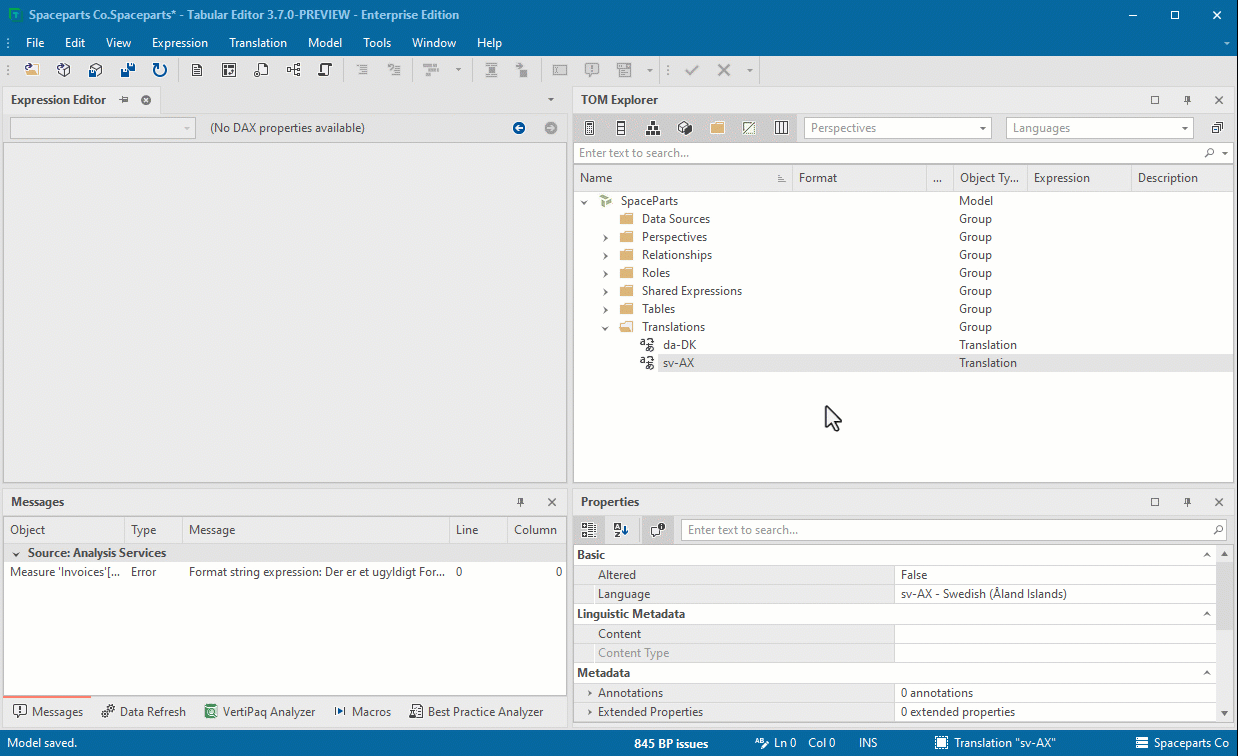Expand the Tables group in the tree
Viewport: 1238px width, 756px height.
click(605, 308)
